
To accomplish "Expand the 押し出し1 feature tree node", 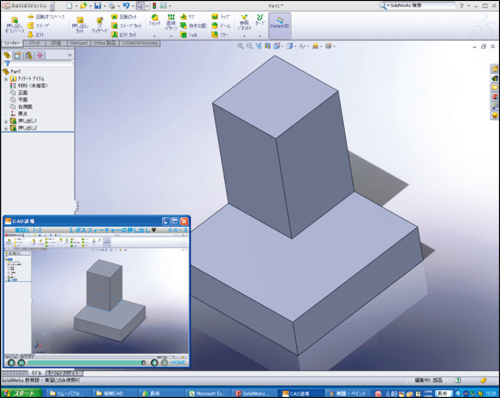I will tap(6, 121).
